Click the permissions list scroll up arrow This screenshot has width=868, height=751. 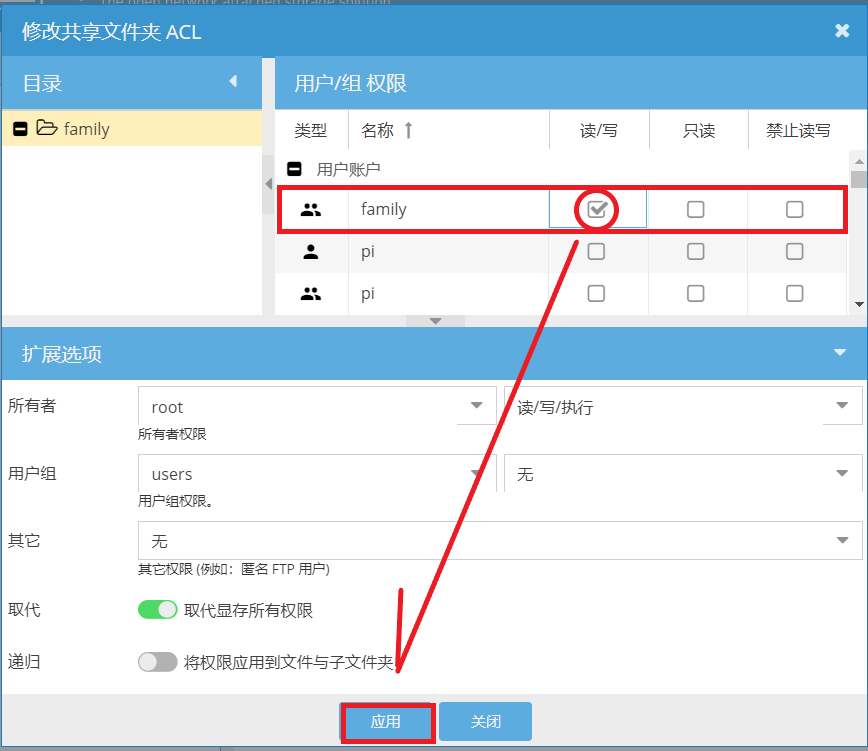click(859, 162)
